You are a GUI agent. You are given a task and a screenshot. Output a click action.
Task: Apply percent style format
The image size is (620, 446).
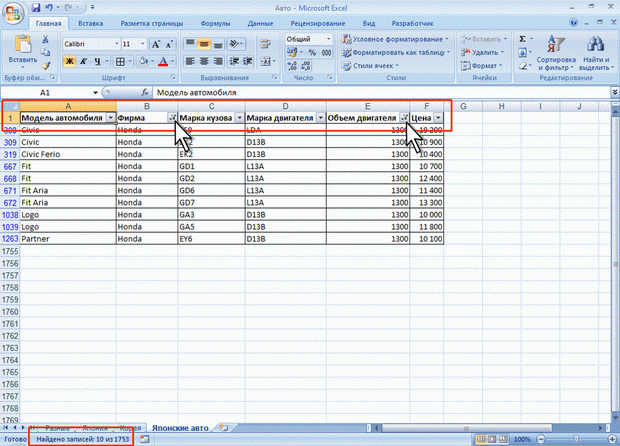click(312, 52)
